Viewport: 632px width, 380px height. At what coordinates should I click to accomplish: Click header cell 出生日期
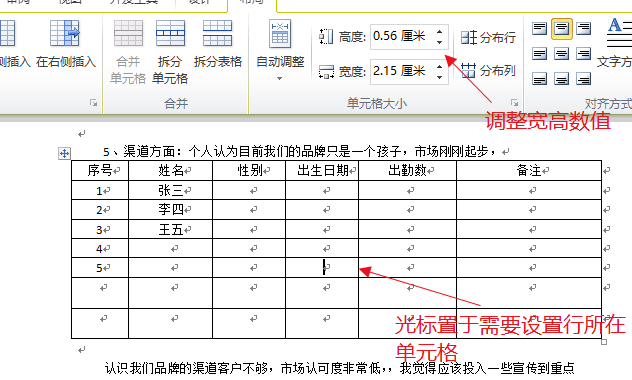(x=322, y=170)
